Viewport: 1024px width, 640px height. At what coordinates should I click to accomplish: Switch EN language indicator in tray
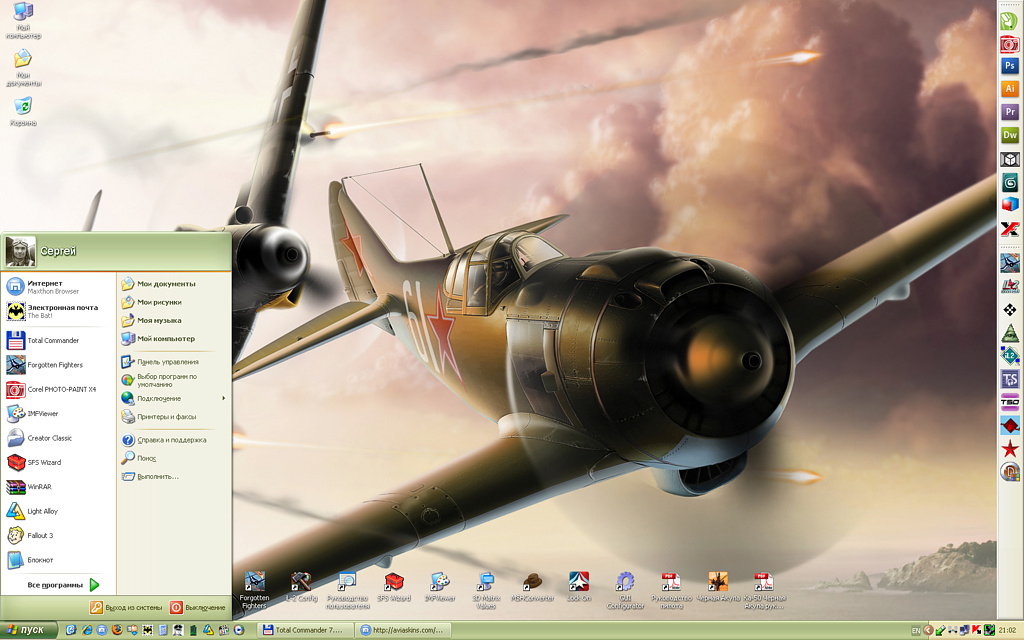[916, 631]
